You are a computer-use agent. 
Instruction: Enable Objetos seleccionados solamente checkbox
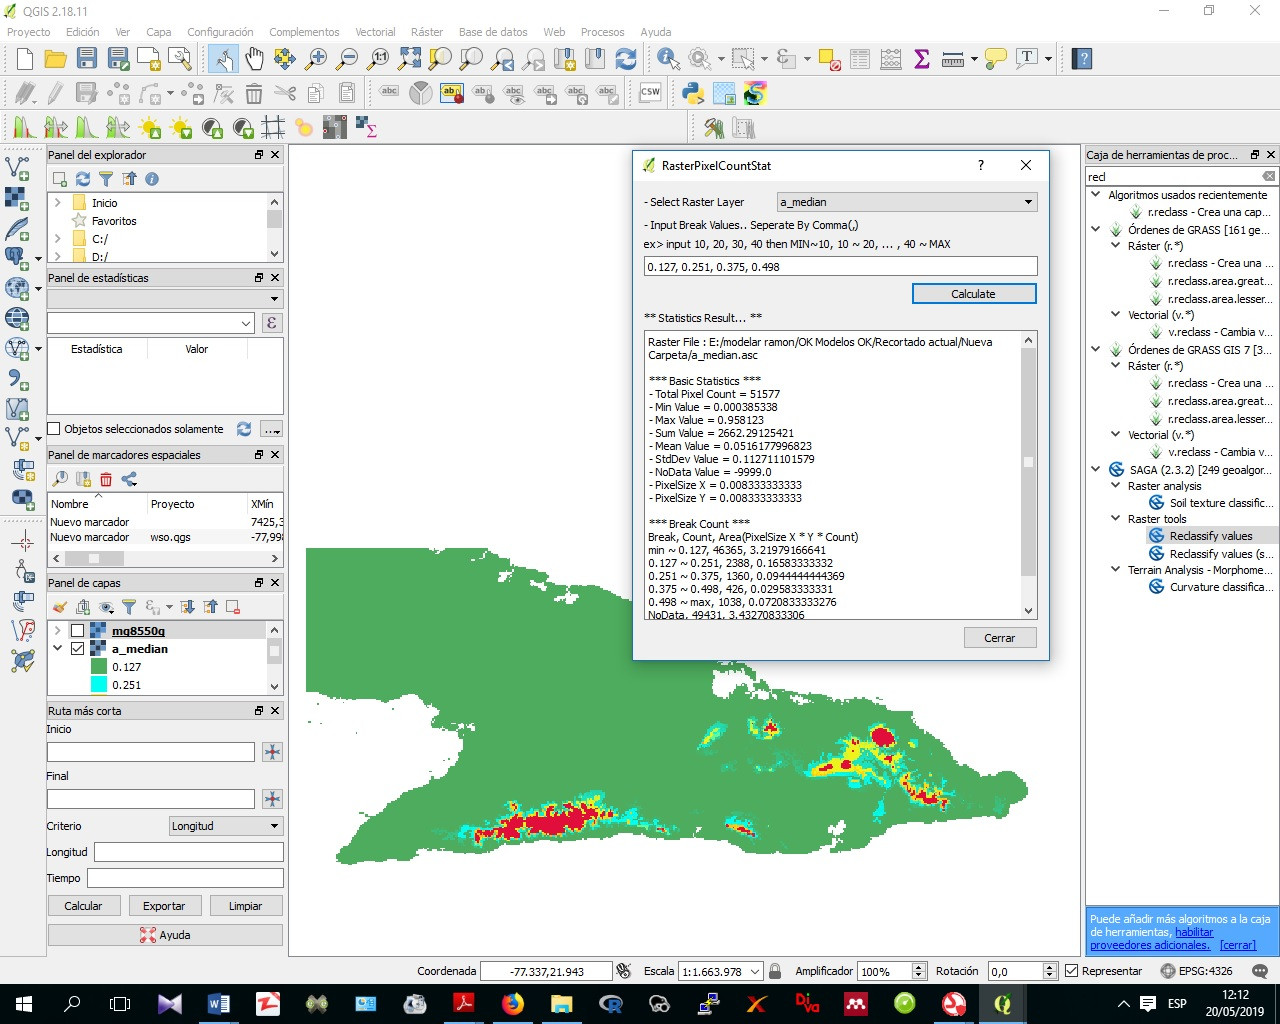[55, 429]
